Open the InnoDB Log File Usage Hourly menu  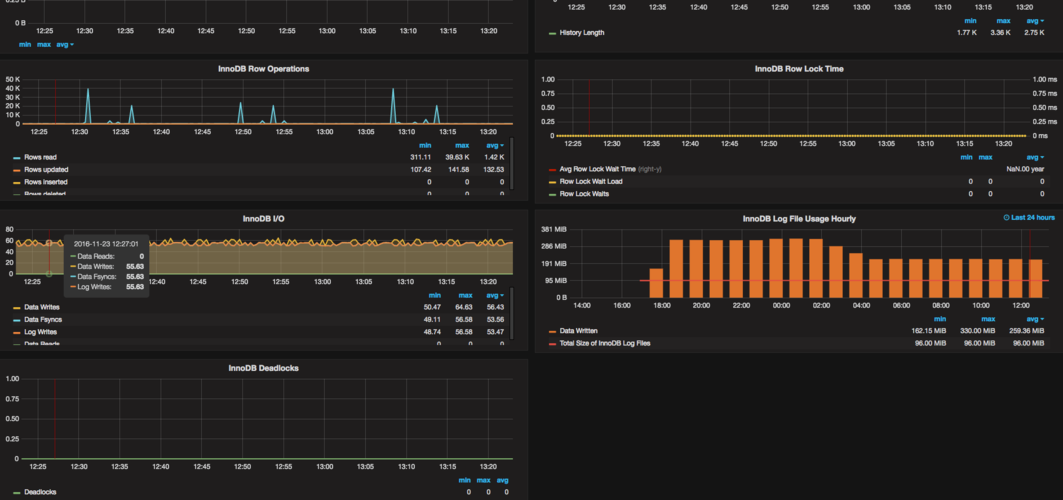(x=798, y=218)
